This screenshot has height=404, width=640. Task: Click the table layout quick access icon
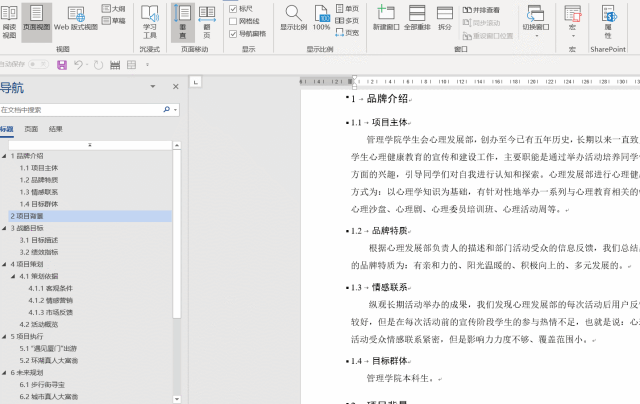point(131,65)
